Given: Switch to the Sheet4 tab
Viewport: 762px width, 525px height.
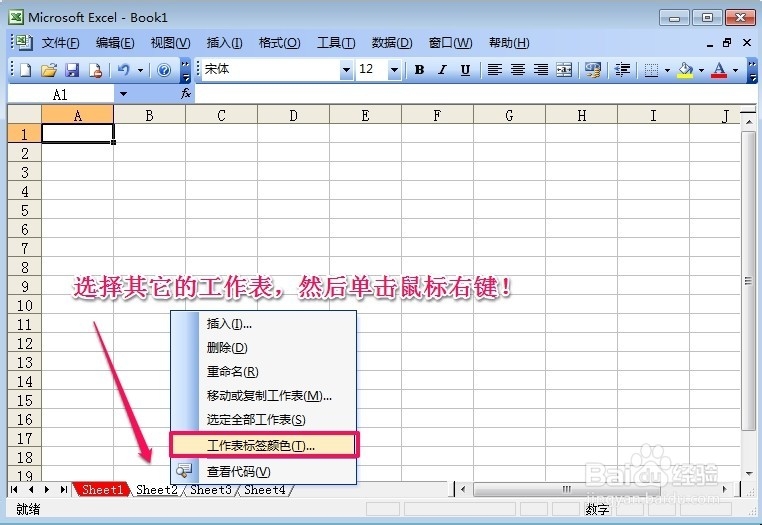Looking at the screenshot, I should pos(264,490).
